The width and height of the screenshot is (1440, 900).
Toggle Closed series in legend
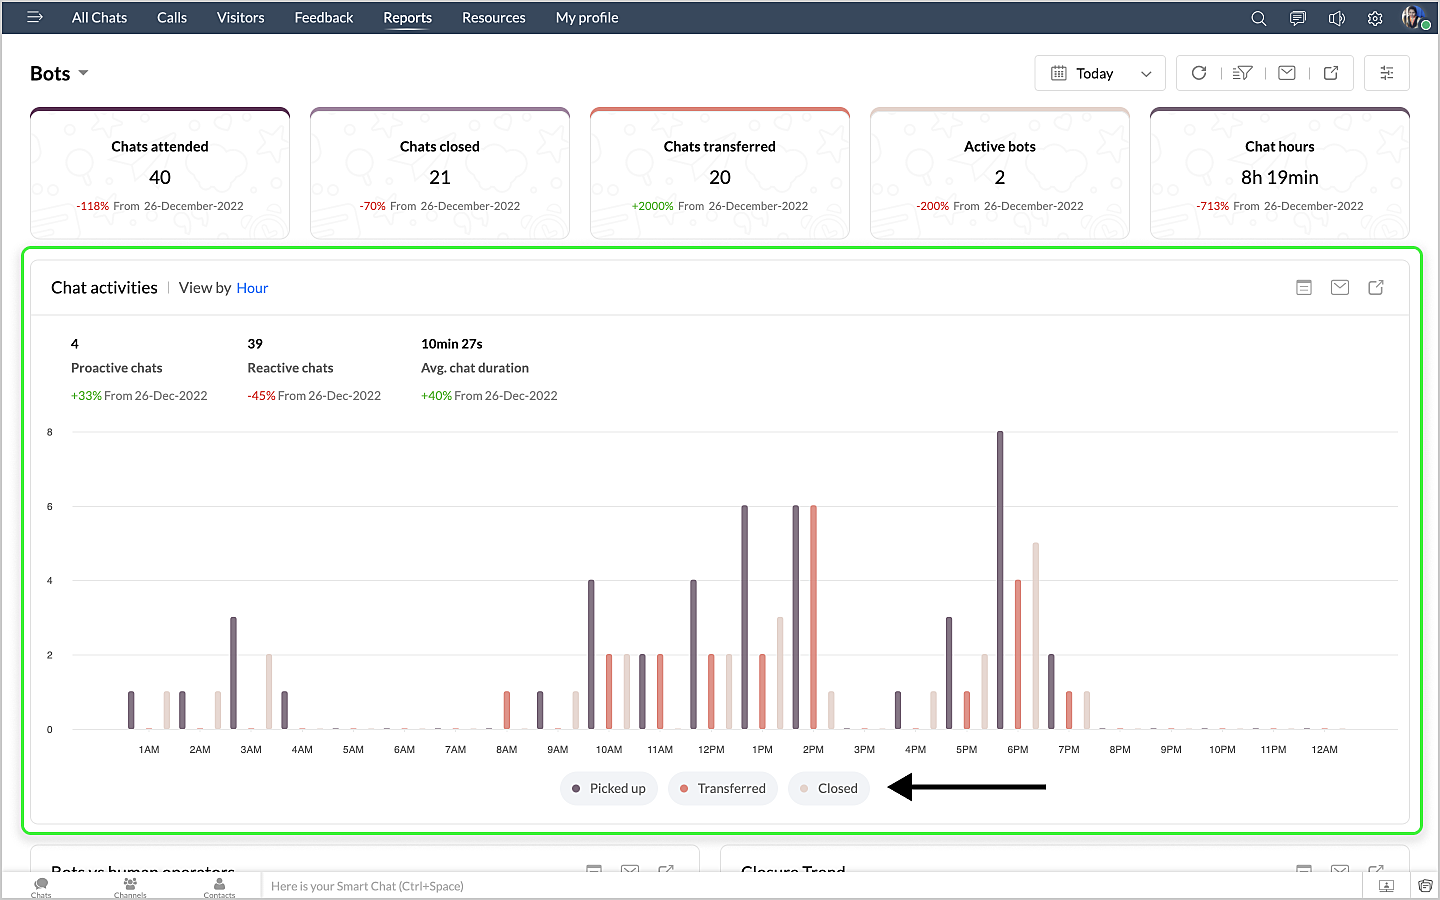[829, 789]
